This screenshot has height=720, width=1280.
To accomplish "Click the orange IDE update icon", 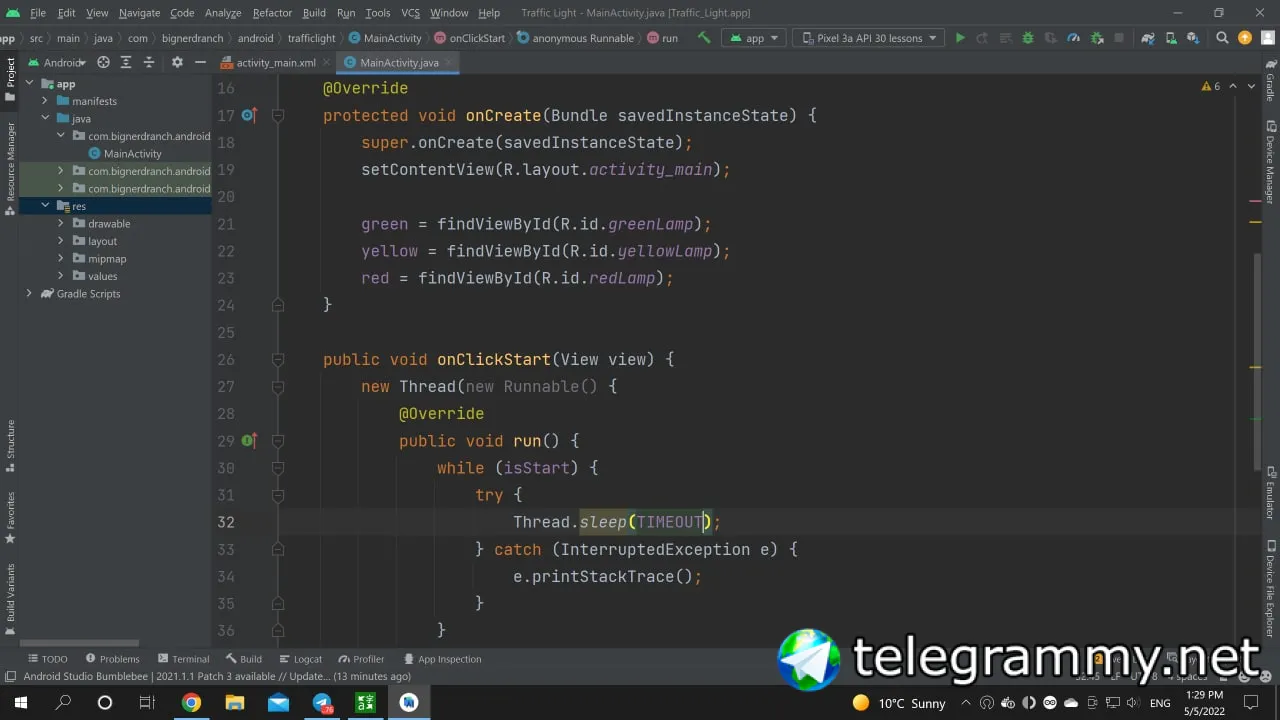I will 1245,38.
